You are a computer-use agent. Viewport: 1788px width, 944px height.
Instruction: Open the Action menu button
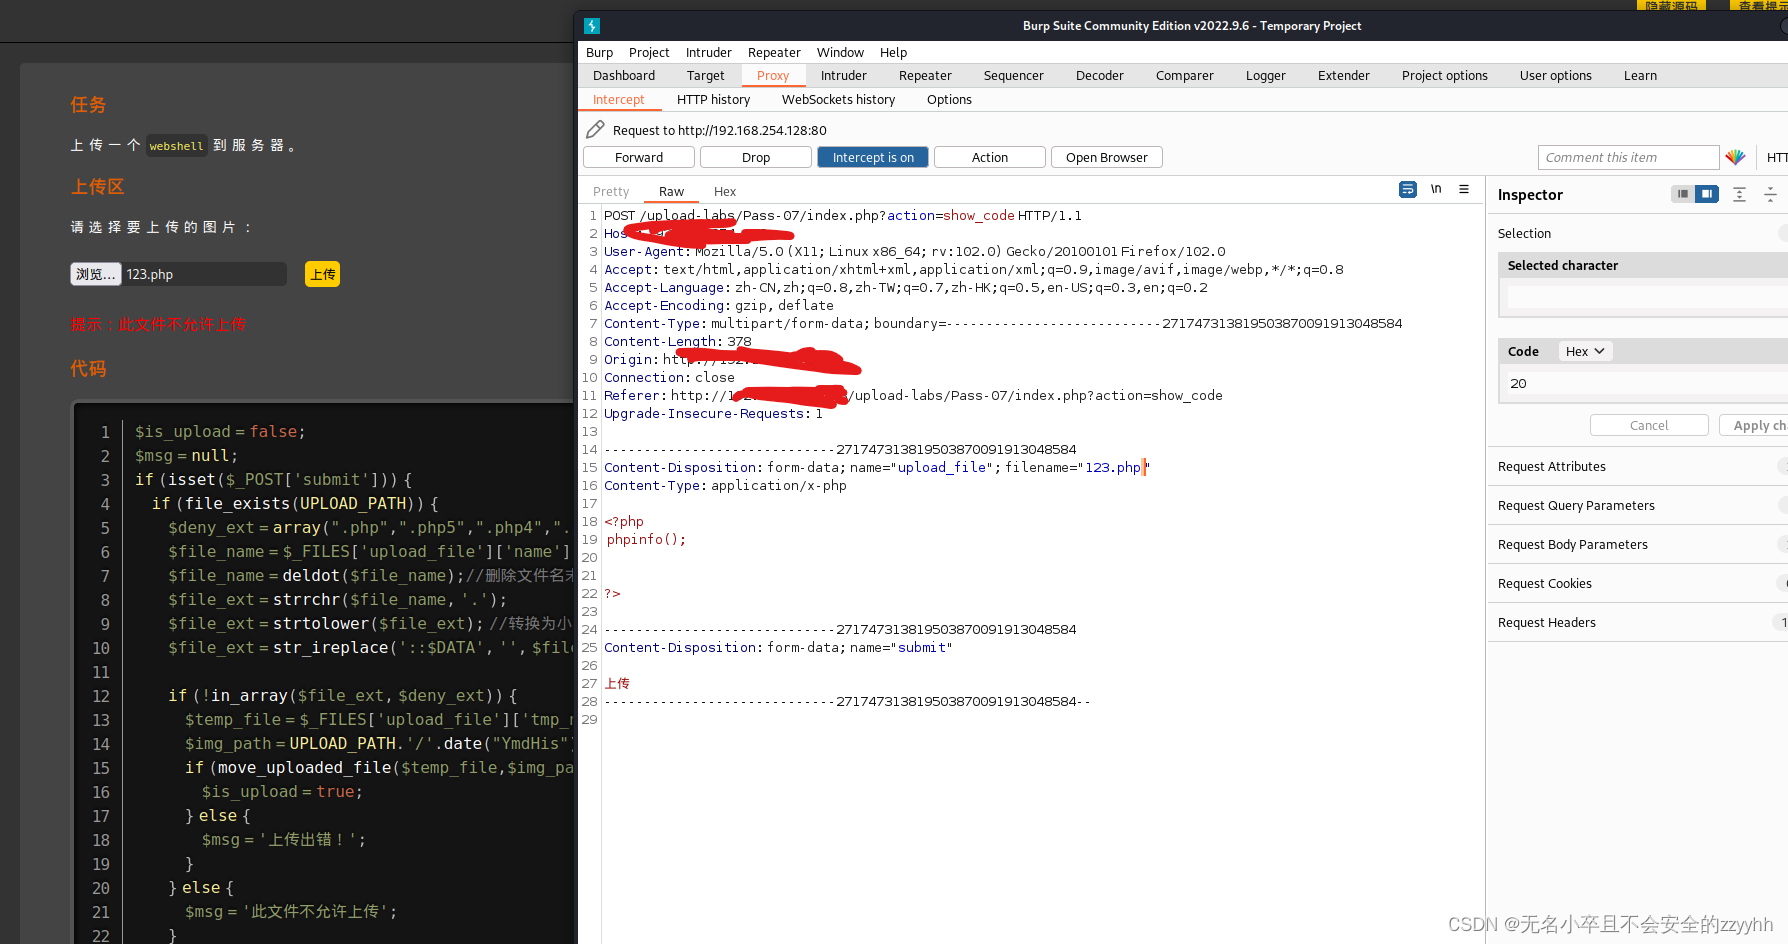(x=990, y=157)
